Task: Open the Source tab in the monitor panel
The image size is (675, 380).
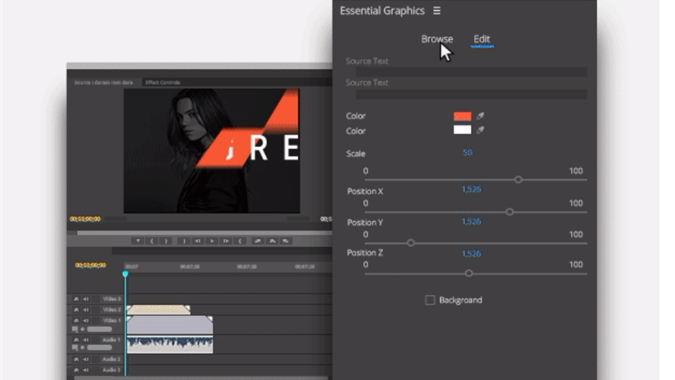Action: pyautogui.click(x=104, y=82)
